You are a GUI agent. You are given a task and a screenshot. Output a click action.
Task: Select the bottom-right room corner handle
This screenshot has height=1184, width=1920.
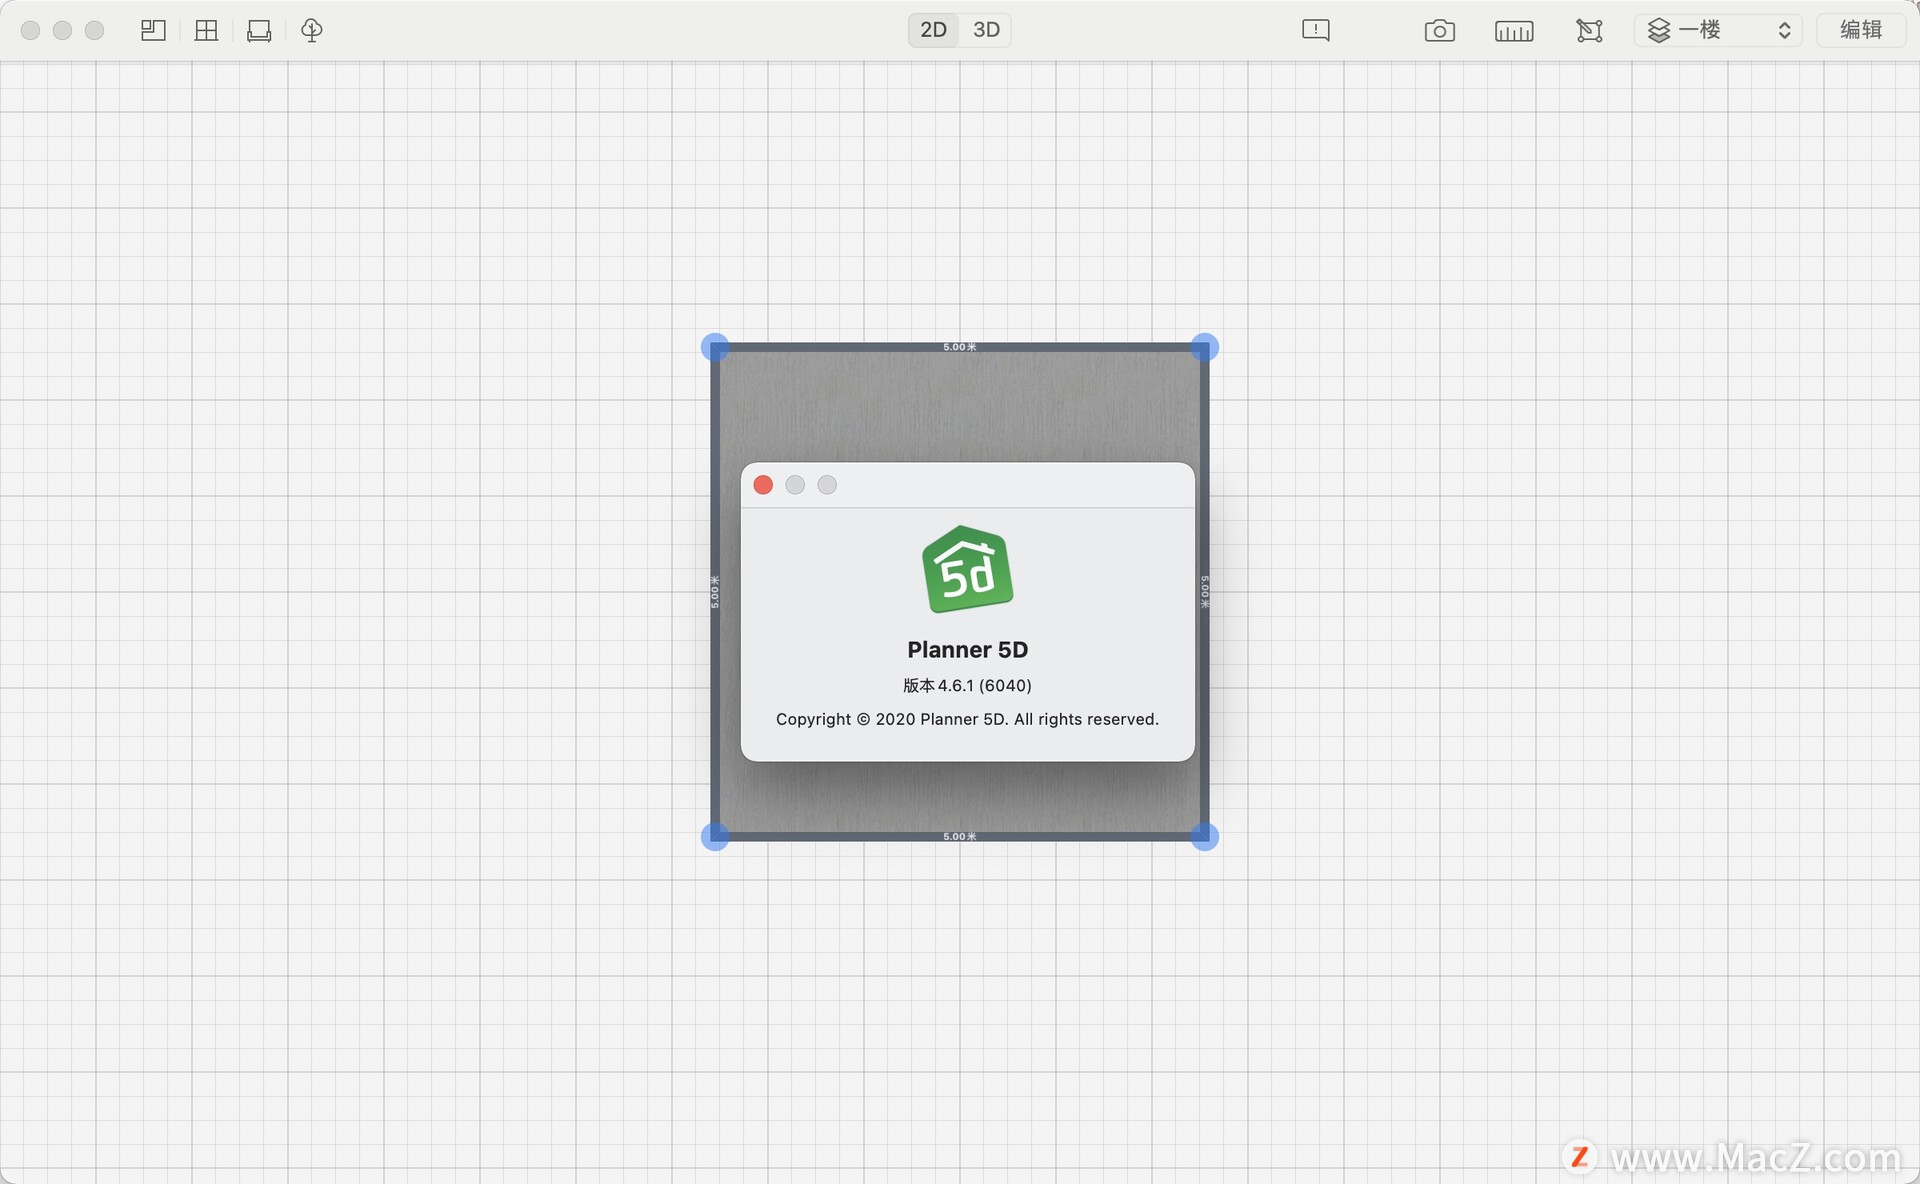click(1204, 836)
